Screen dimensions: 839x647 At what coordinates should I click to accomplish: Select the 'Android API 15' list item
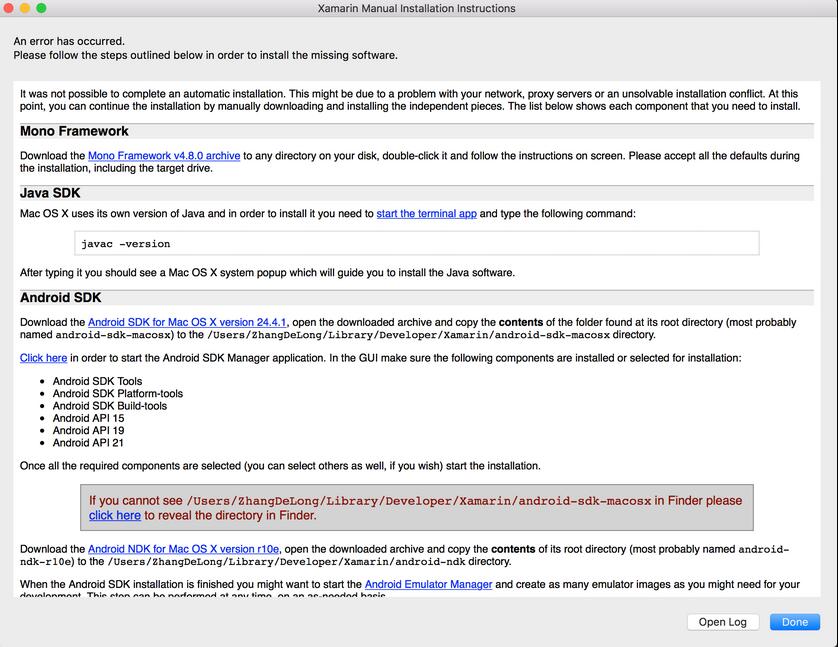pos(88,418)
